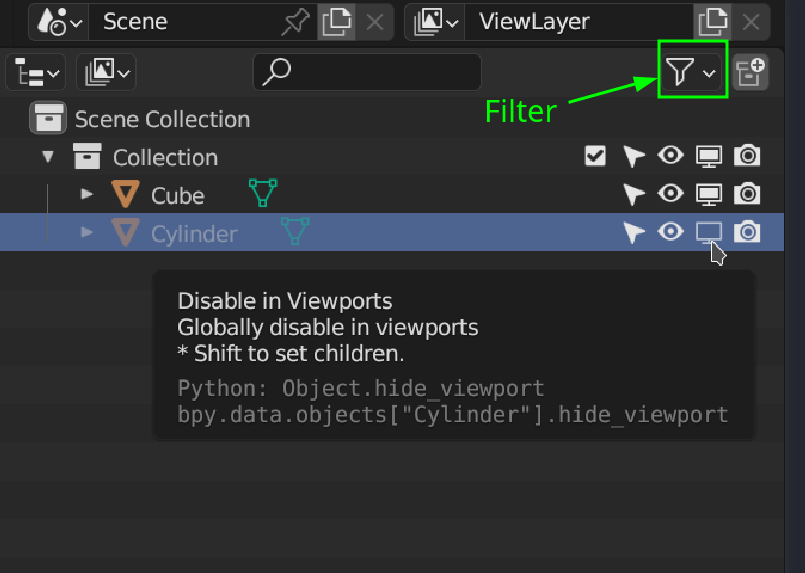Disable Cube render camera icon
The image size is (805, 573).
point(747,194)
